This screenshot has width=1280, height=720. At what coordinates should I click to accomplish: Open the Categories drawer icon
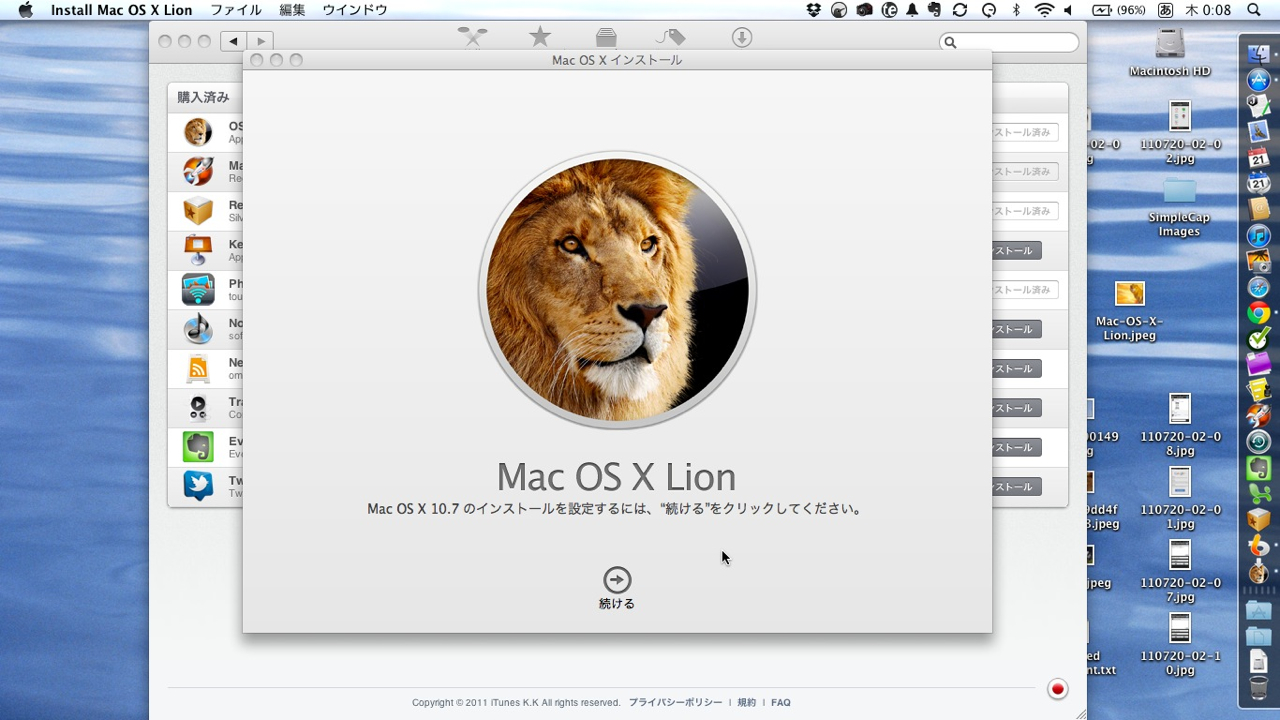coord(606,37)
